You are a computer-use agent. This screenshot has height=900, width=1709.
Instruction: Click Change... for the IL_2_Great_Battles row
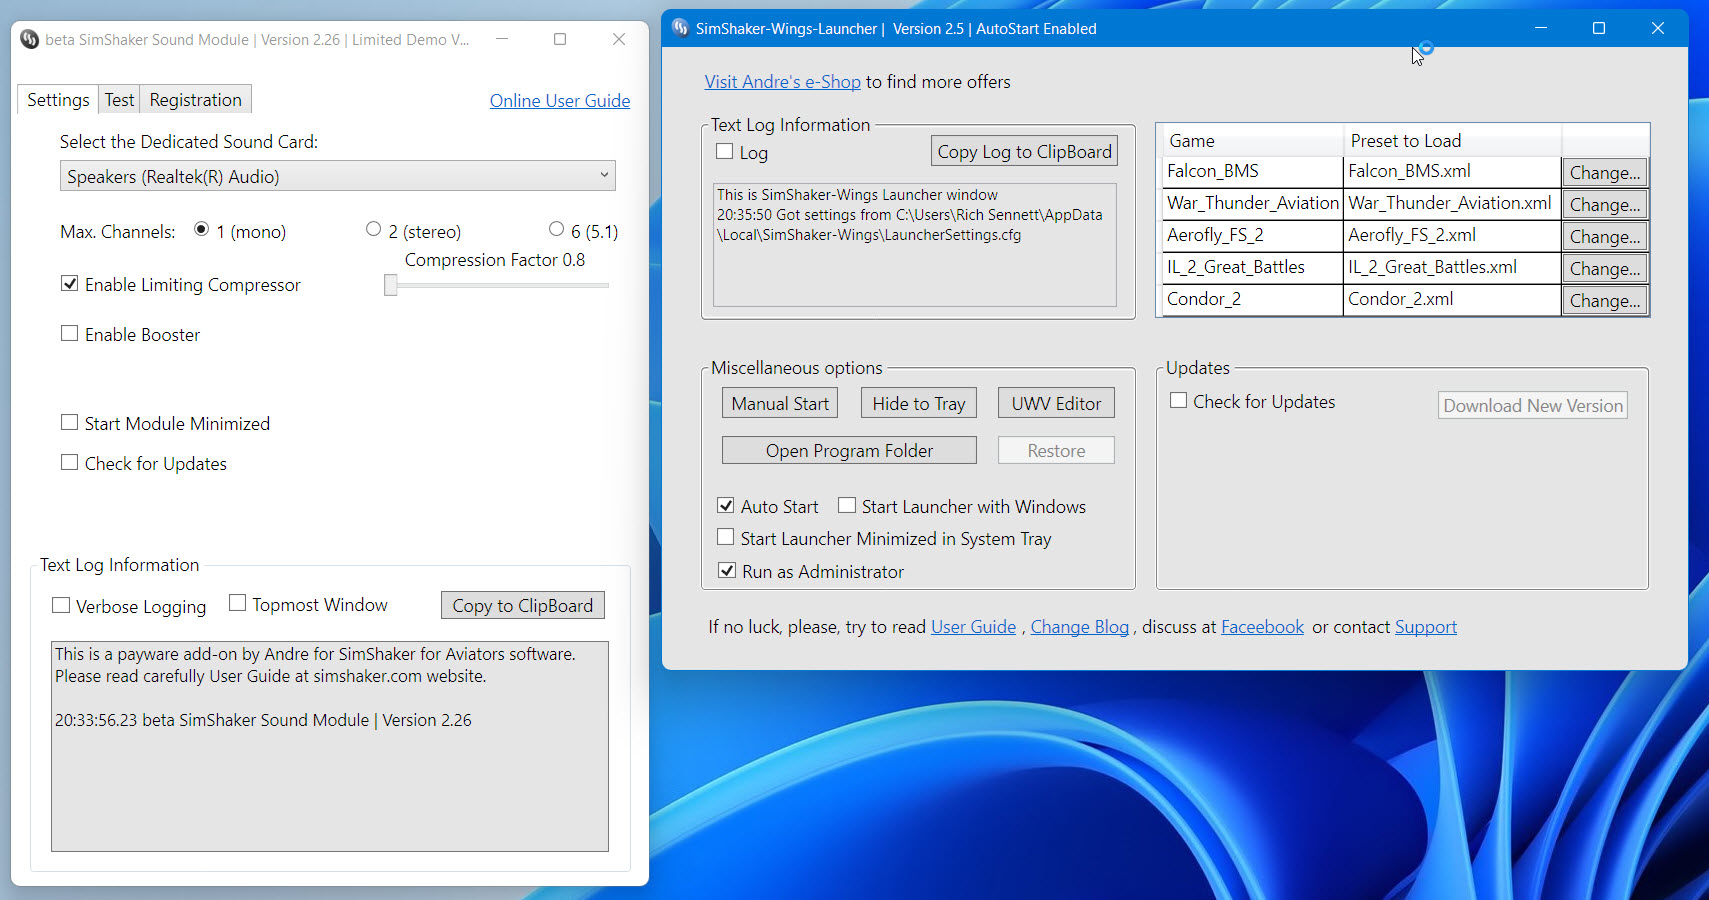[x=1605, y=269]
